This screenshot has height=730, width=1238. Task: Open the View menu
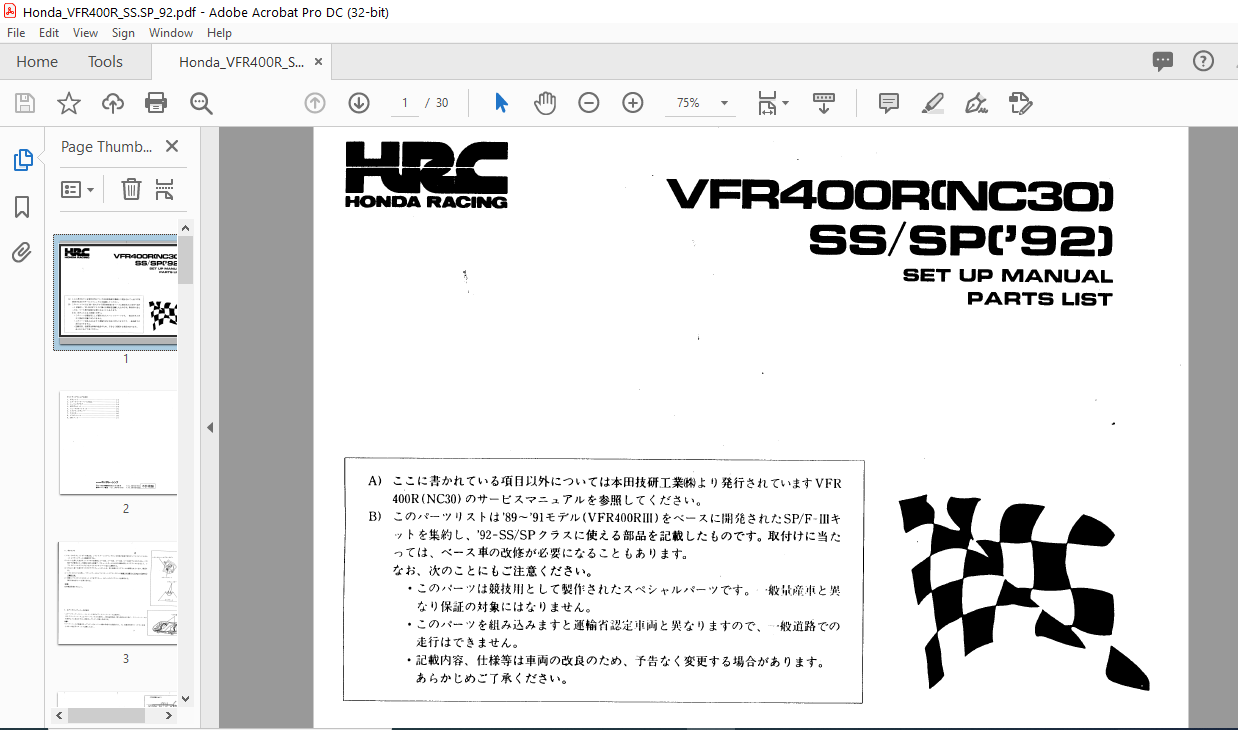pos(86,33)
